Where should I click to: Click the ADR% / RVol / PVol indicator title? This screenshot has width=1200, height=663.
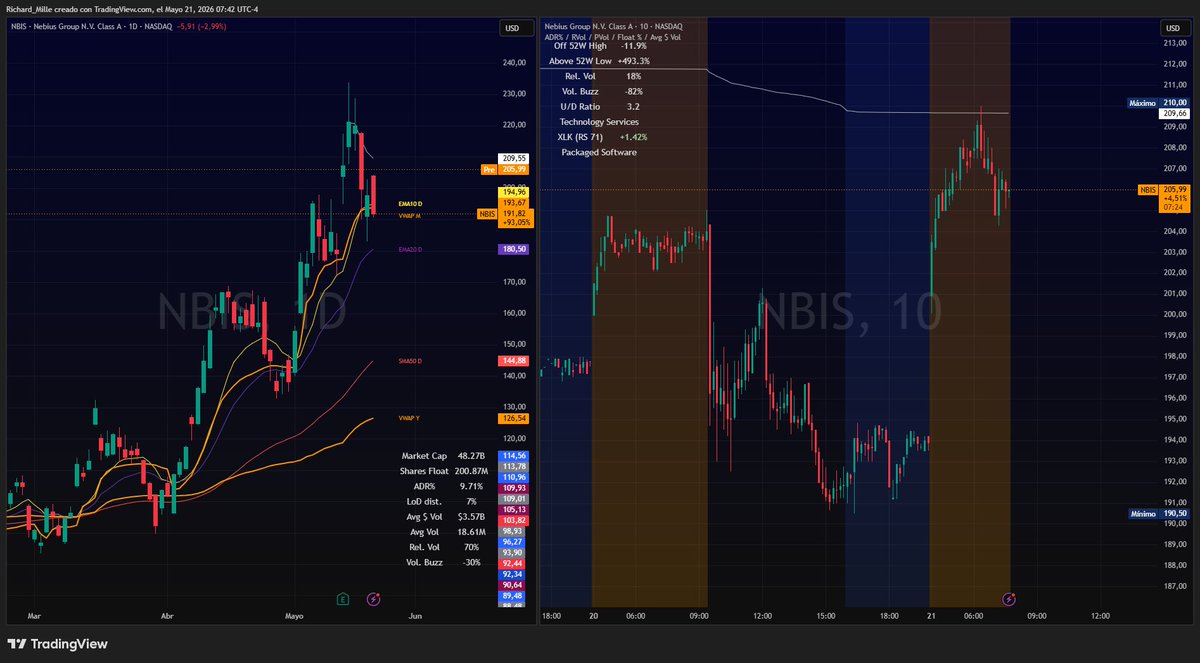[613, 37]
